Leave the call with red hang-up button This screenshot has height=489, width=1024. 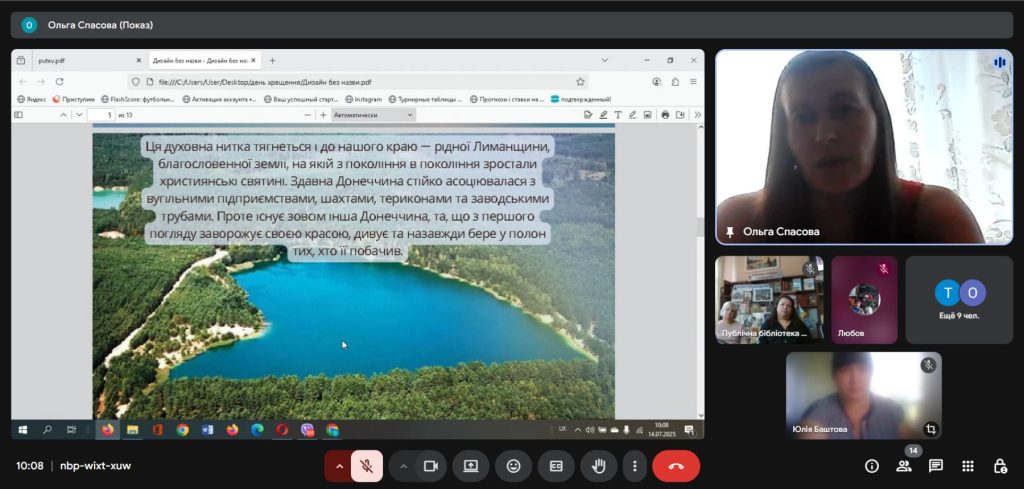676,466
